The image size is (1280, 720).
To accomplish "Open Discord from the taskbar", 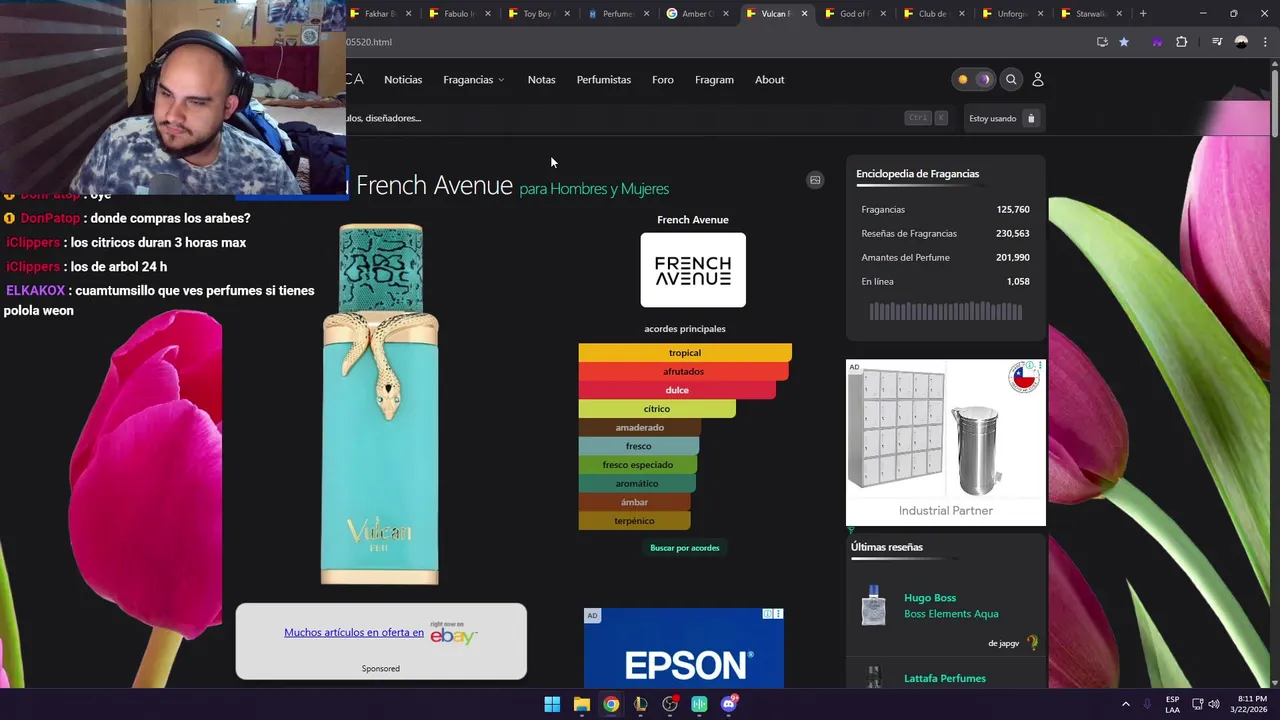I will click(729, 704).
